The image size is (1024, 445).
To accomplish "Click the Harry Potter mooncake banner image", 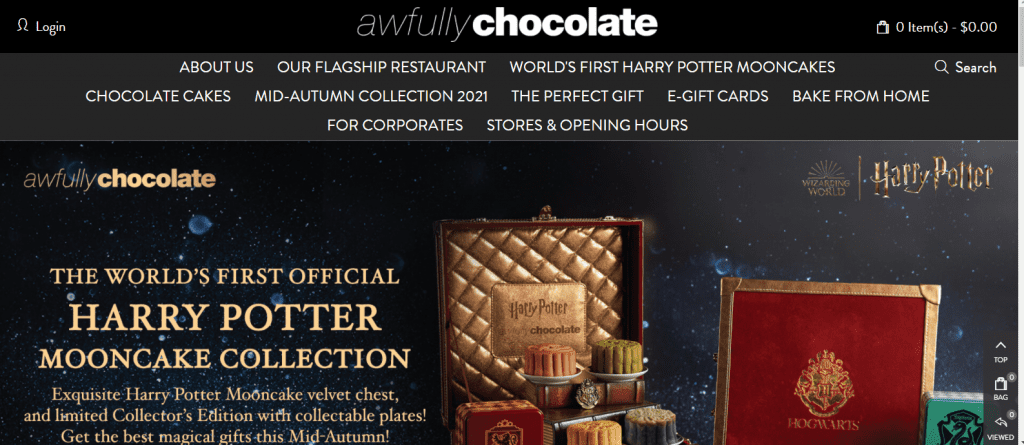I will click(508, 293).
